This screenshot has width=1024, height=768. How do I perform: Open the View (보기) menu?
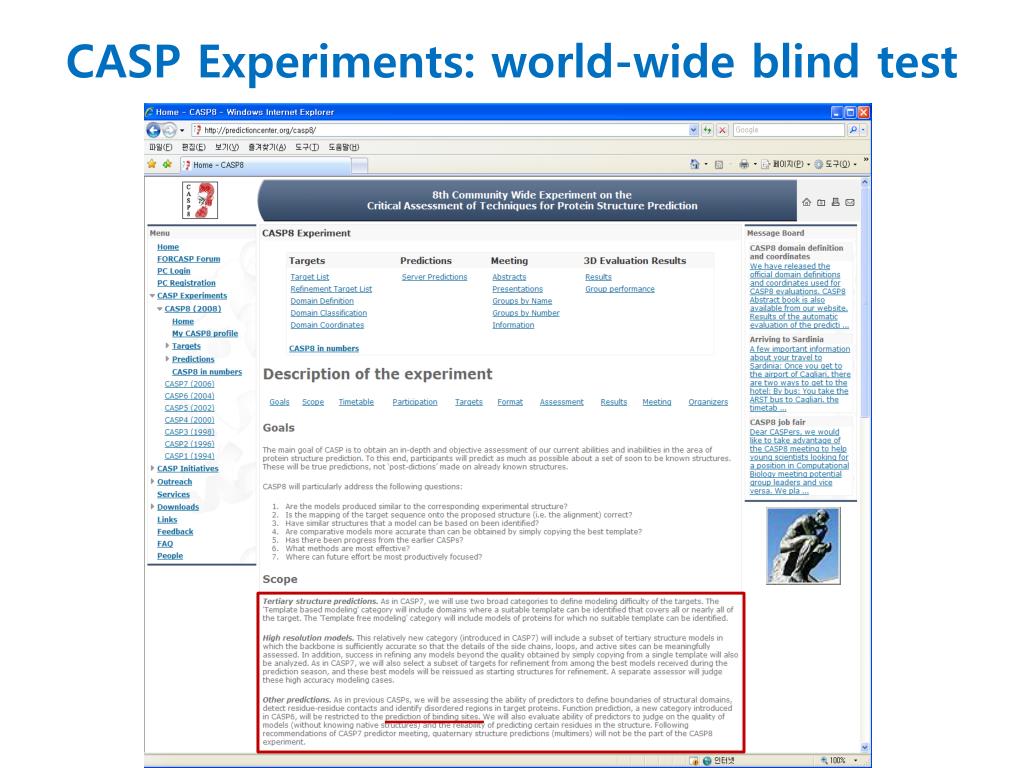pos(227,147)
